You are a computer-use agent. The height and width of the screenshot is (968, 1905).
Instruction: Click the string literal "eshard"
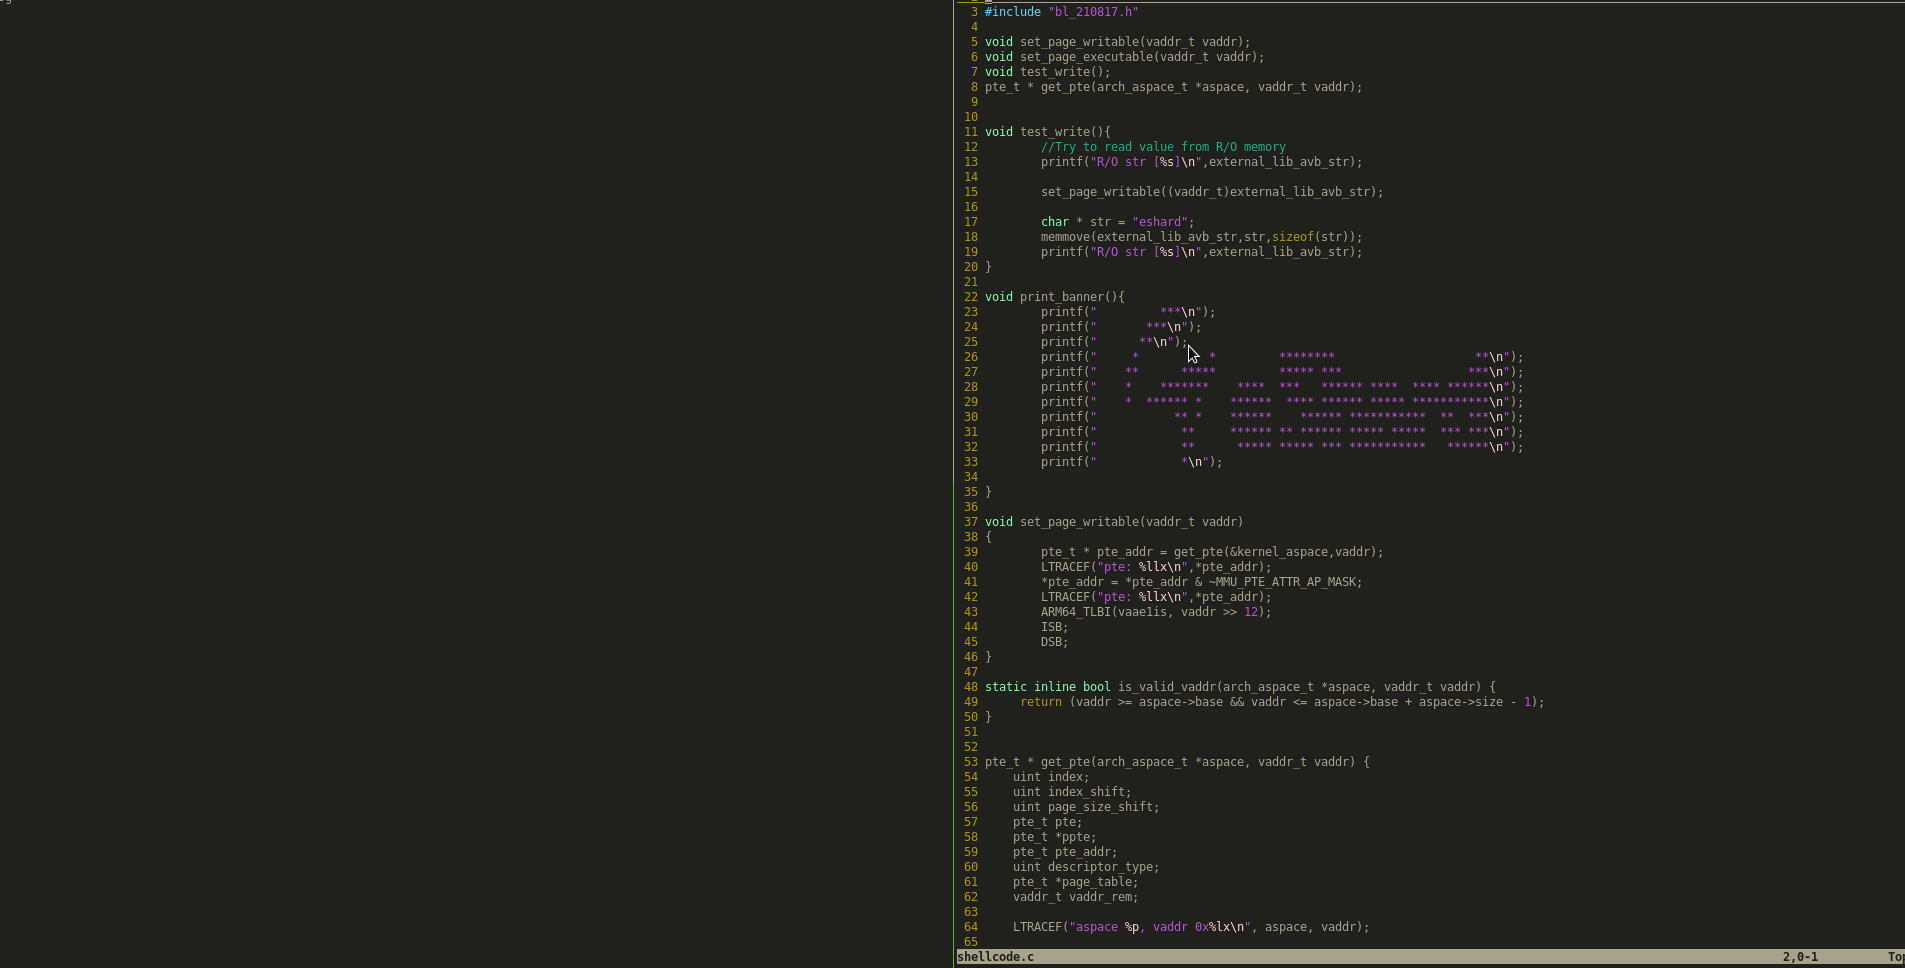coord(1161,222)
